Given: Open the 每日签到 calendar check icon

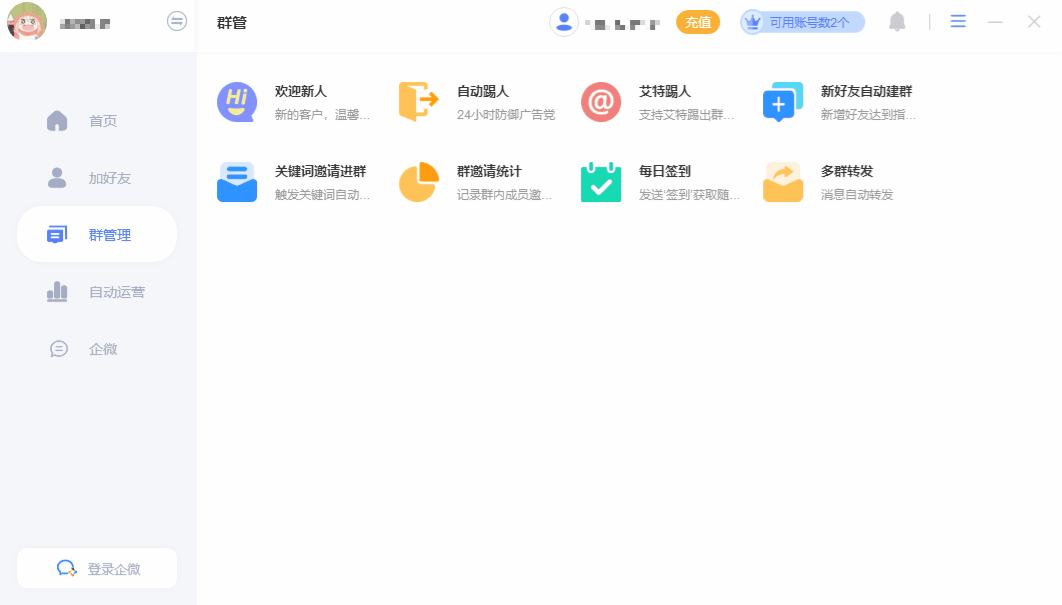Looking at the screenshot, I should click(x=601, y=182).
